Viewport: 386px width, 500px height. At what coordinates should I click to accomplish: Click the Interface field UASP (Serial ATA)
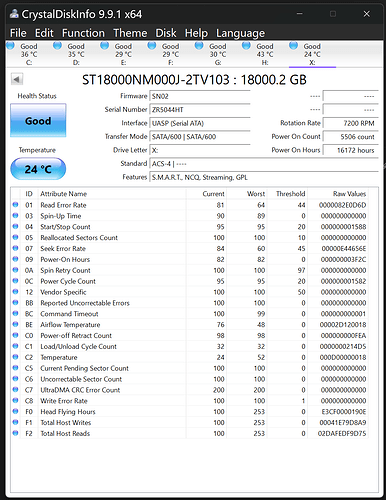coord(200,123)
